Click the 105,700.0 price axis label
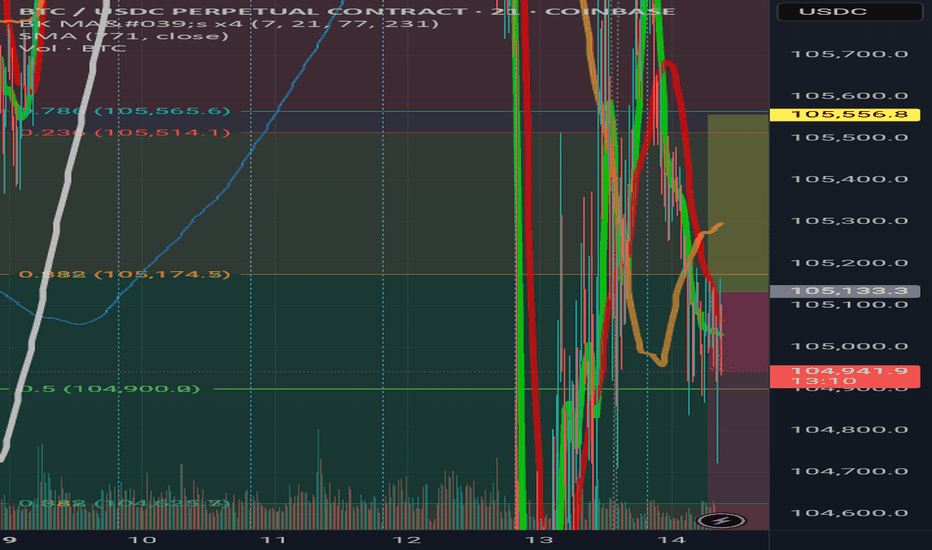 [x=849, y=54]
